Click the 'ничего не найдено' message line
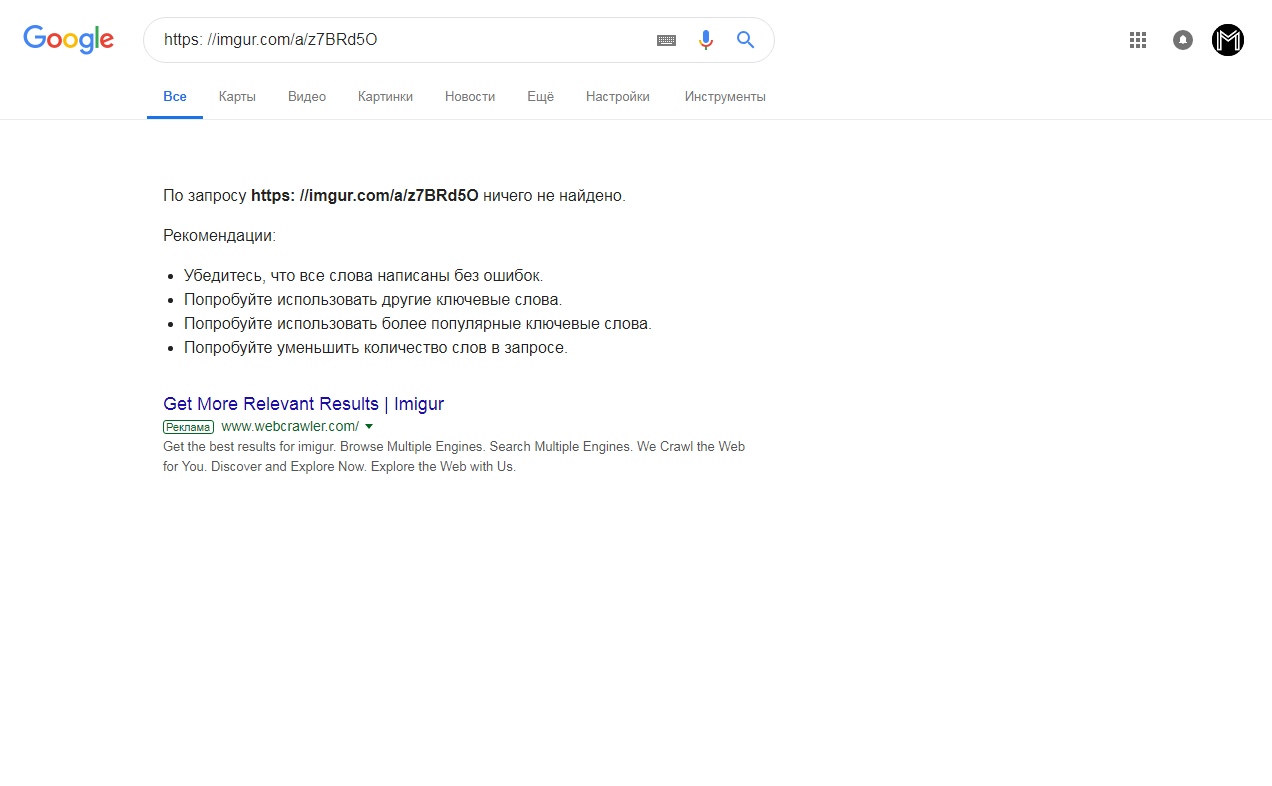The width and height of the screenshot is (1272, 786). click(x=394, y=196)
